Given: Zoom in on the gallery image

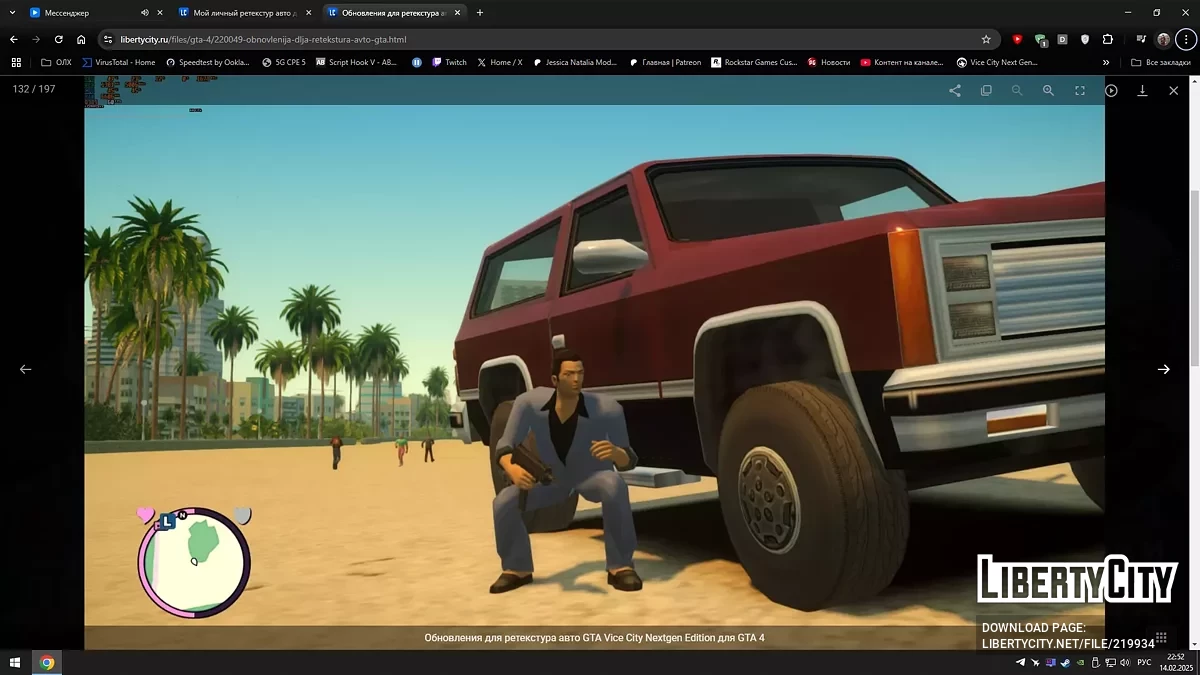Looking at the screenshot, I should pos(1048,90).
